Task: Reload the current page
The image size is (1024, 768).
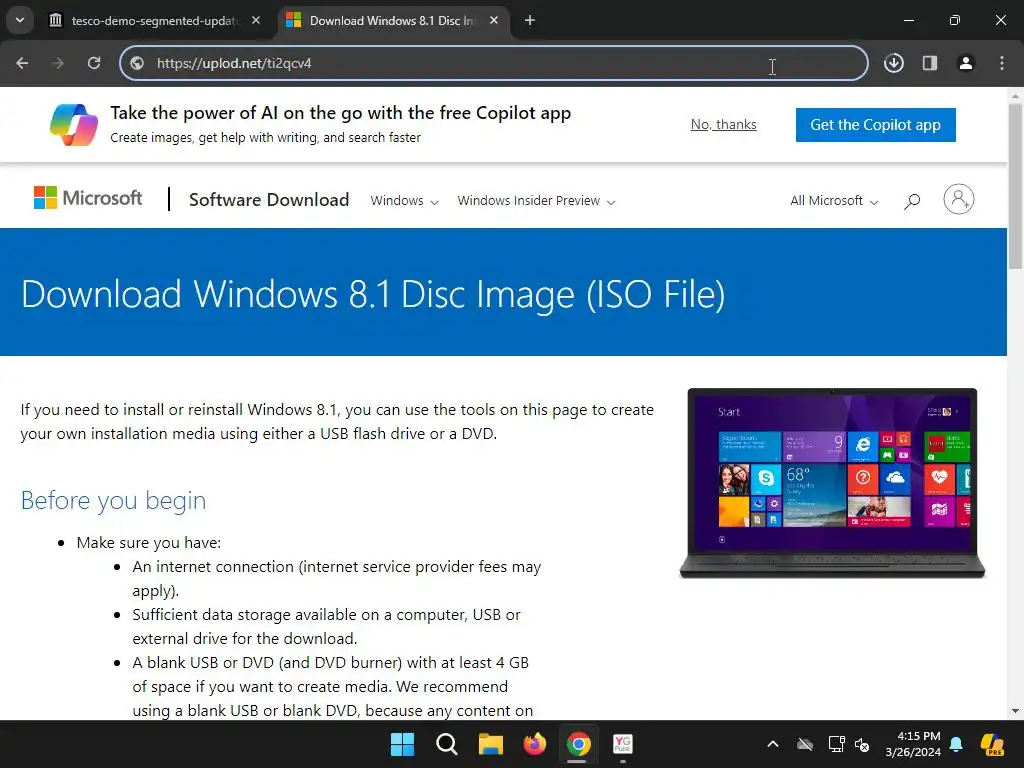Action: (94, 63)
